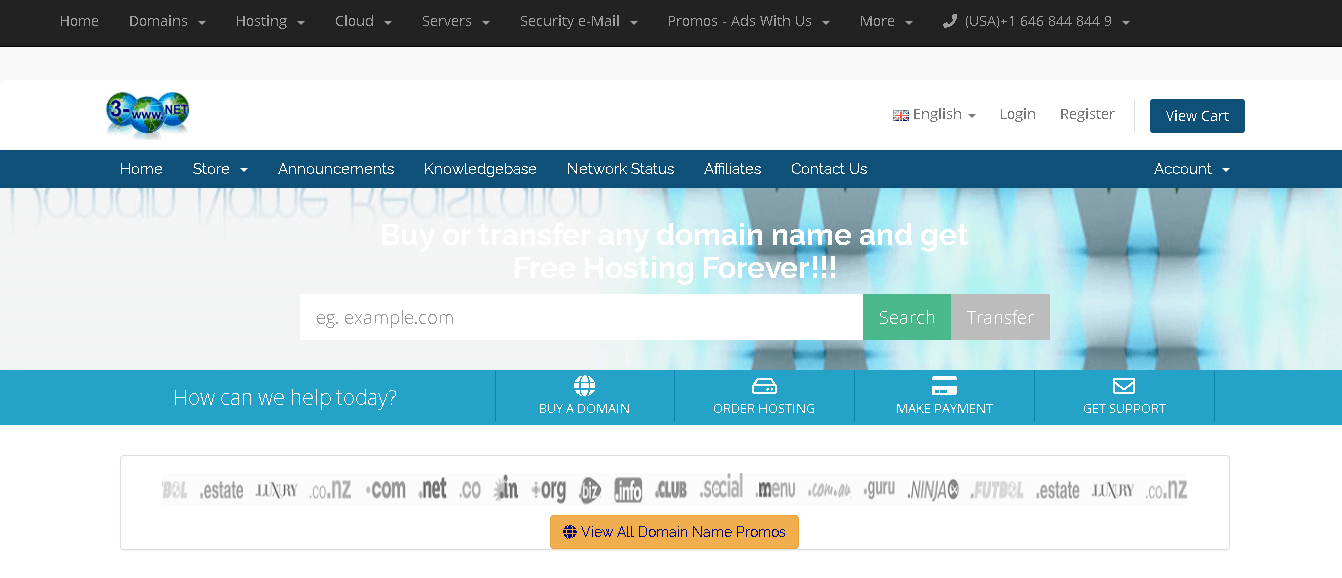Click the .in domain logo
This screenshot has height=578, width=1342.
(506, 489)
